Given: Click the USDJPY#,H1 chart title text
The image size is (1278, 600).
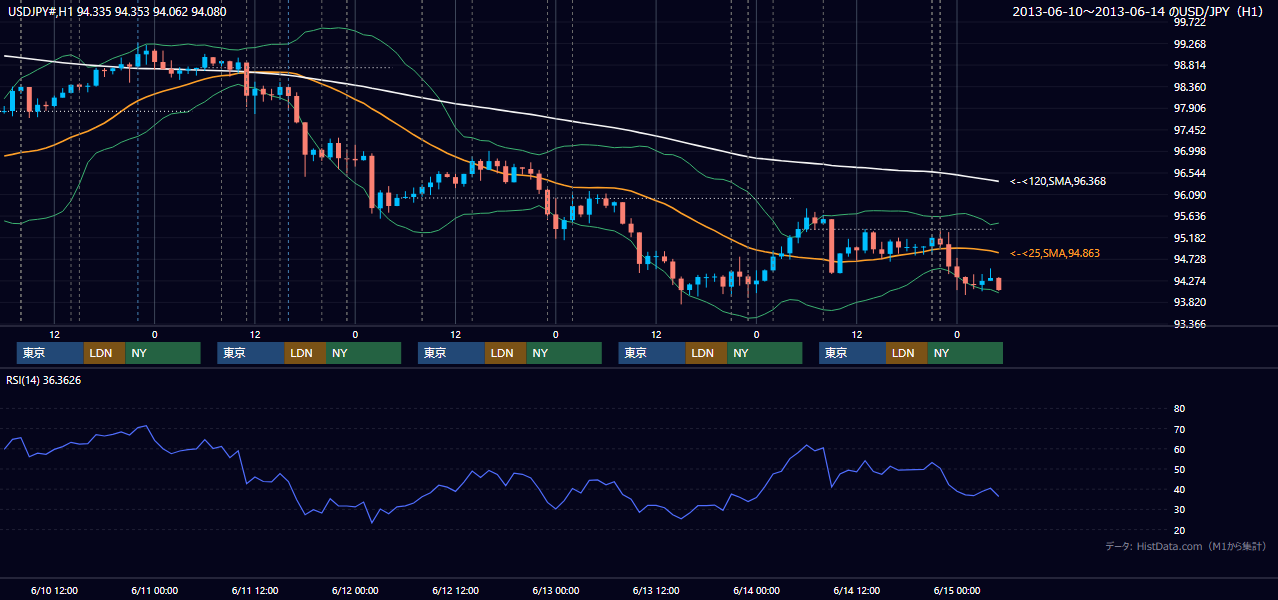Looking at the screenshot, I should [117, 11].
